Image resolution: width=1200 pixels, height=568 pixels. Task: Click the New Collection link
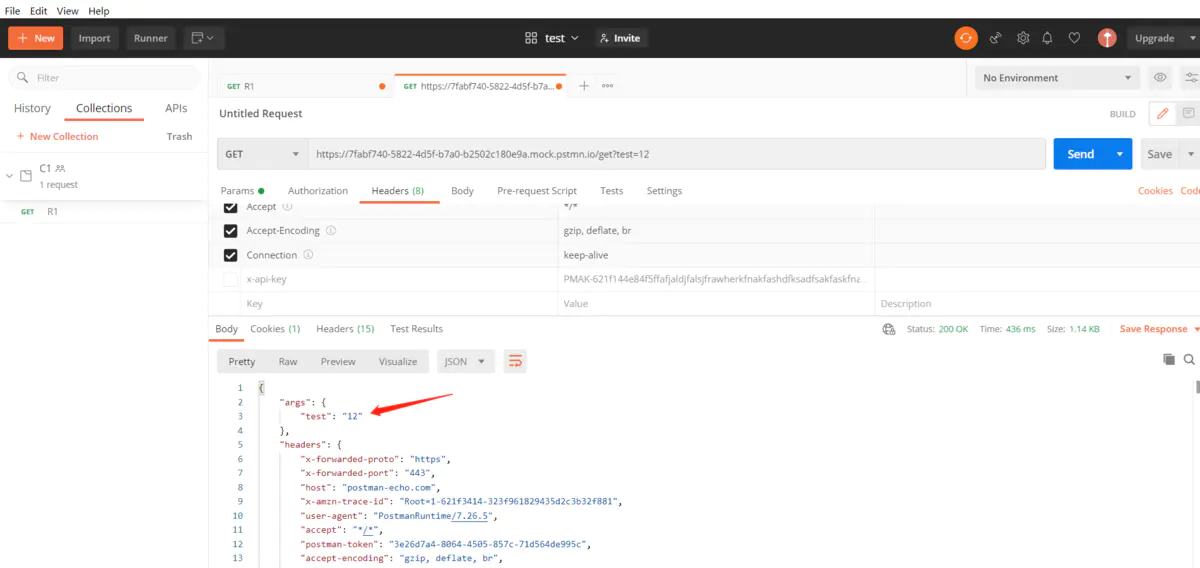(x=64, y=137)
